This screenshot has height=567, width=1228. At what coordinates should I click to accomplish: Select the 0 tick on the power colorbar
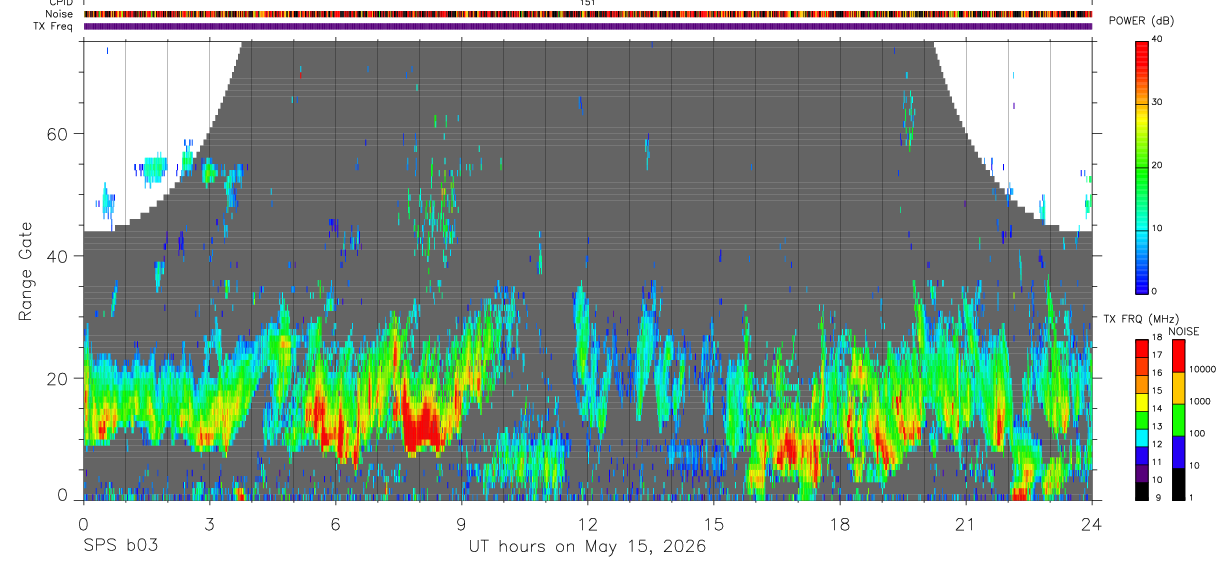1154,291
